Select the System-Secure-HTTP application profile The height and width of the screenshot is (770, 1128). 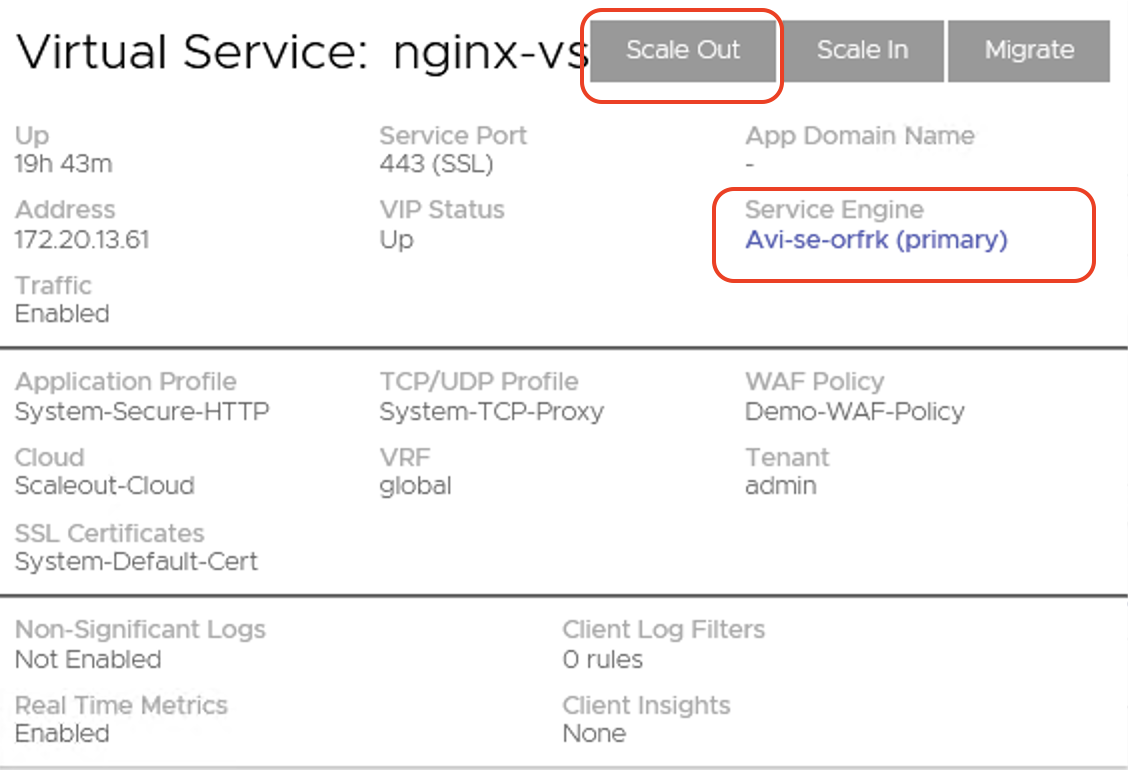(x=142, y=412)
